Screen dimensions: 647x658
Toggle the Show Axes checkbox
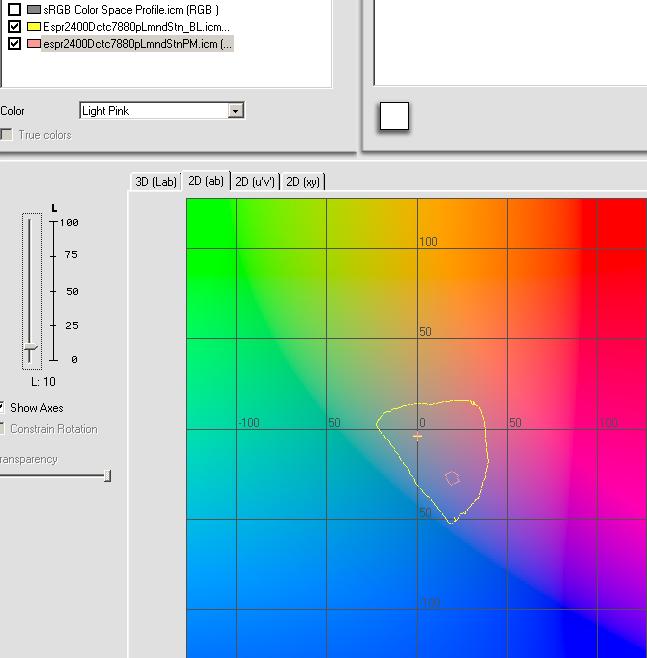pyautogui.click(x=2, y=407)
